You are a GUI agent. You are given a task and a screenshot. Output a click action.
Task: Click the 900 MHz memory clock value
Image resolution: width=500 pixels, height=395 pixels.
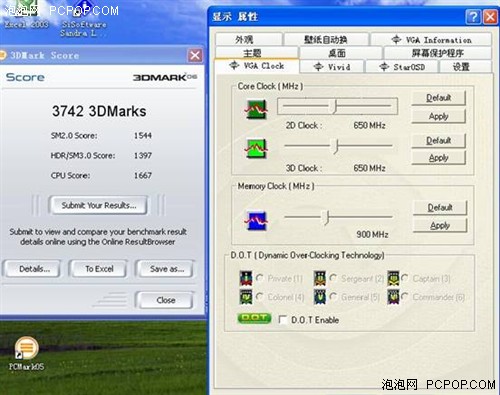click(372, 234)
